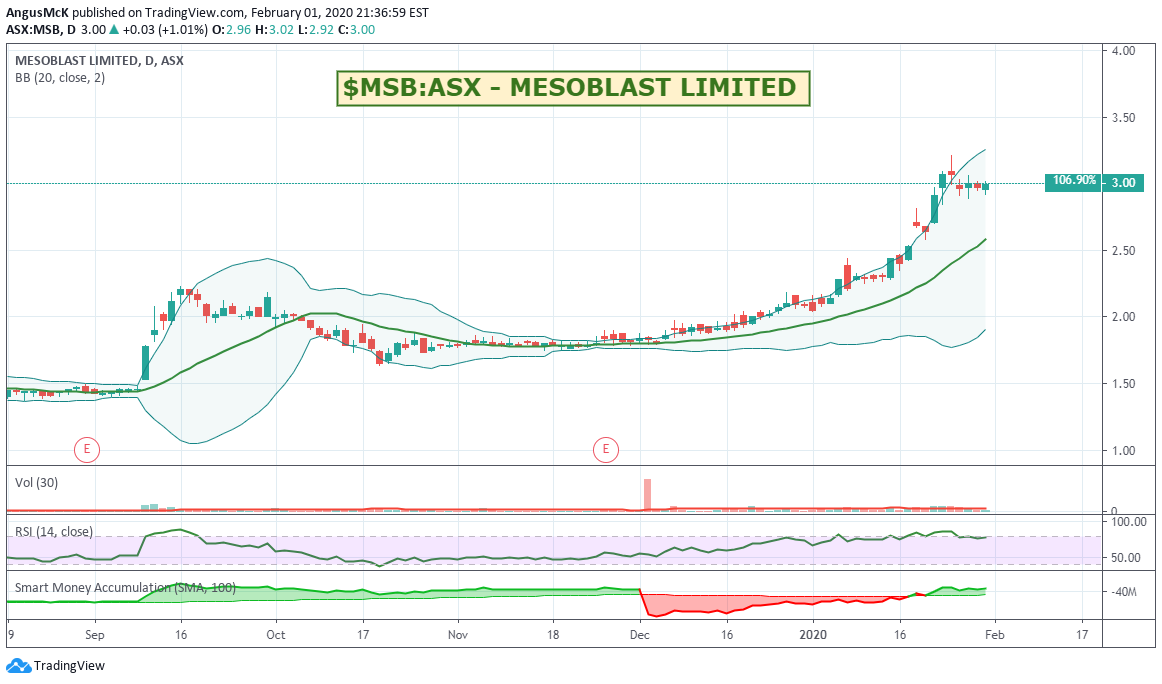Screen dimensions: 1162x684
Task: Click the 2020 date axis label
Action: 813,634
